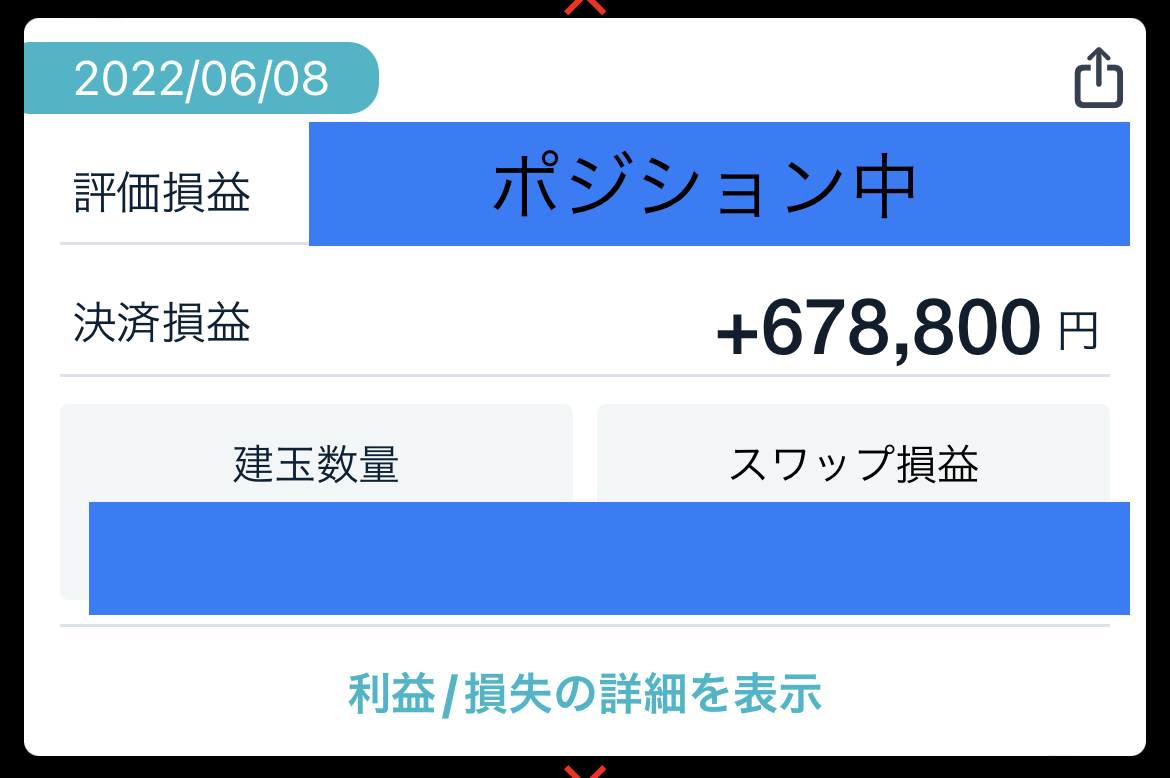
Task: Click the plus sign before 678,800
Action: point(737,335)
